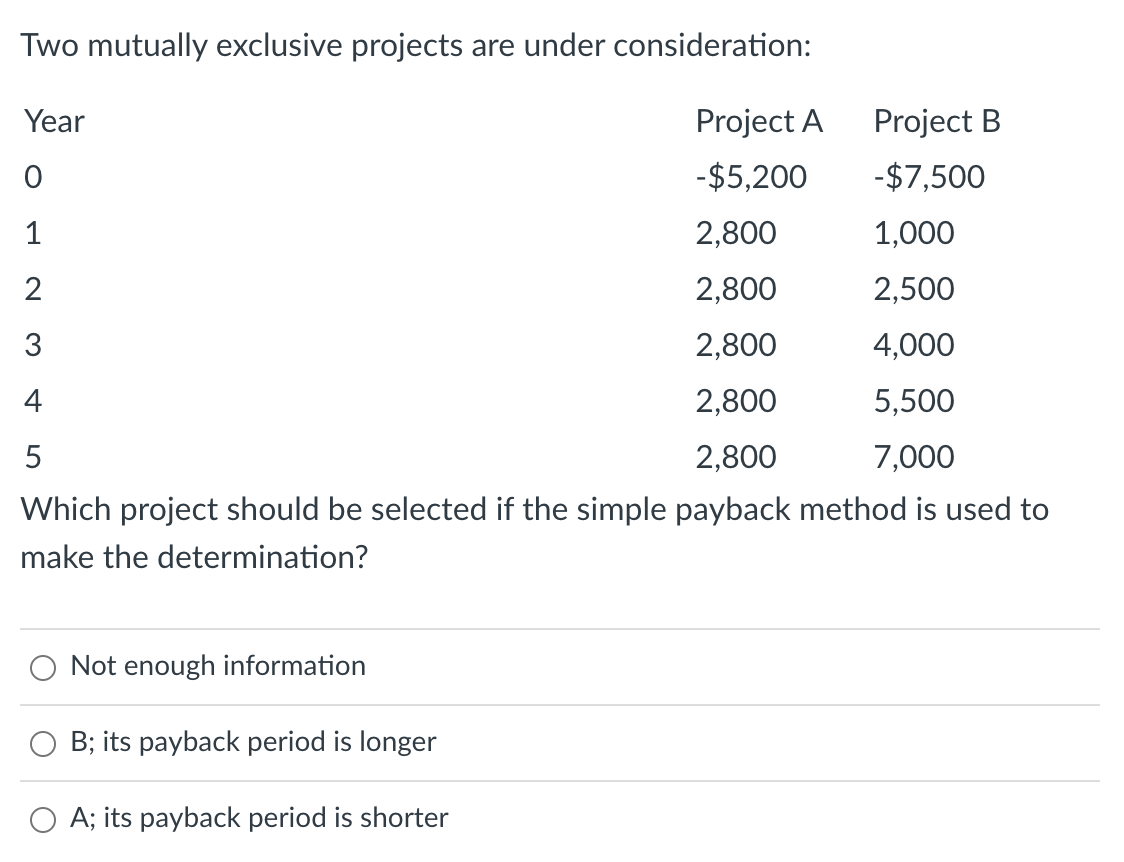Select Project B's year 3 cash flow 4,000
The width and height of the screenshot is (1124, 862).
(x=913, y=345)
